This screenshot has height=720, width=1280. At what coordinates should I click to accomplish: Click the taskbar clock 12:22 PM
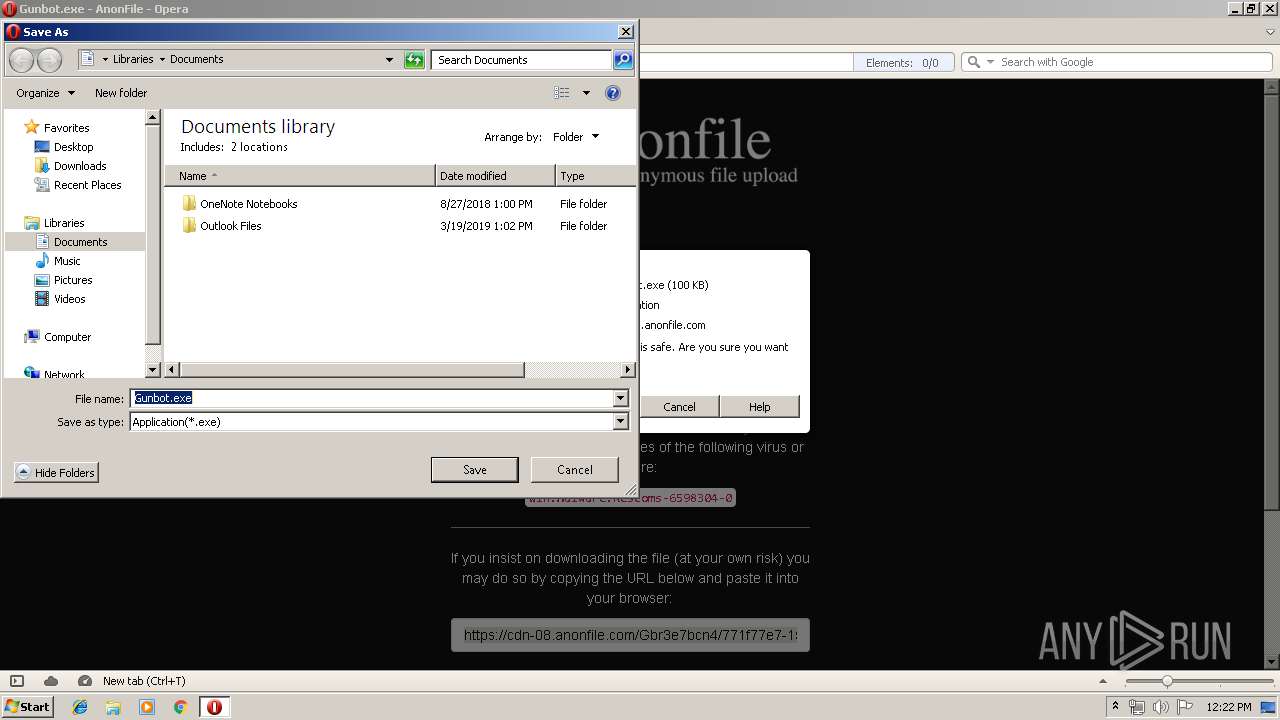(x=1229, y=707)
